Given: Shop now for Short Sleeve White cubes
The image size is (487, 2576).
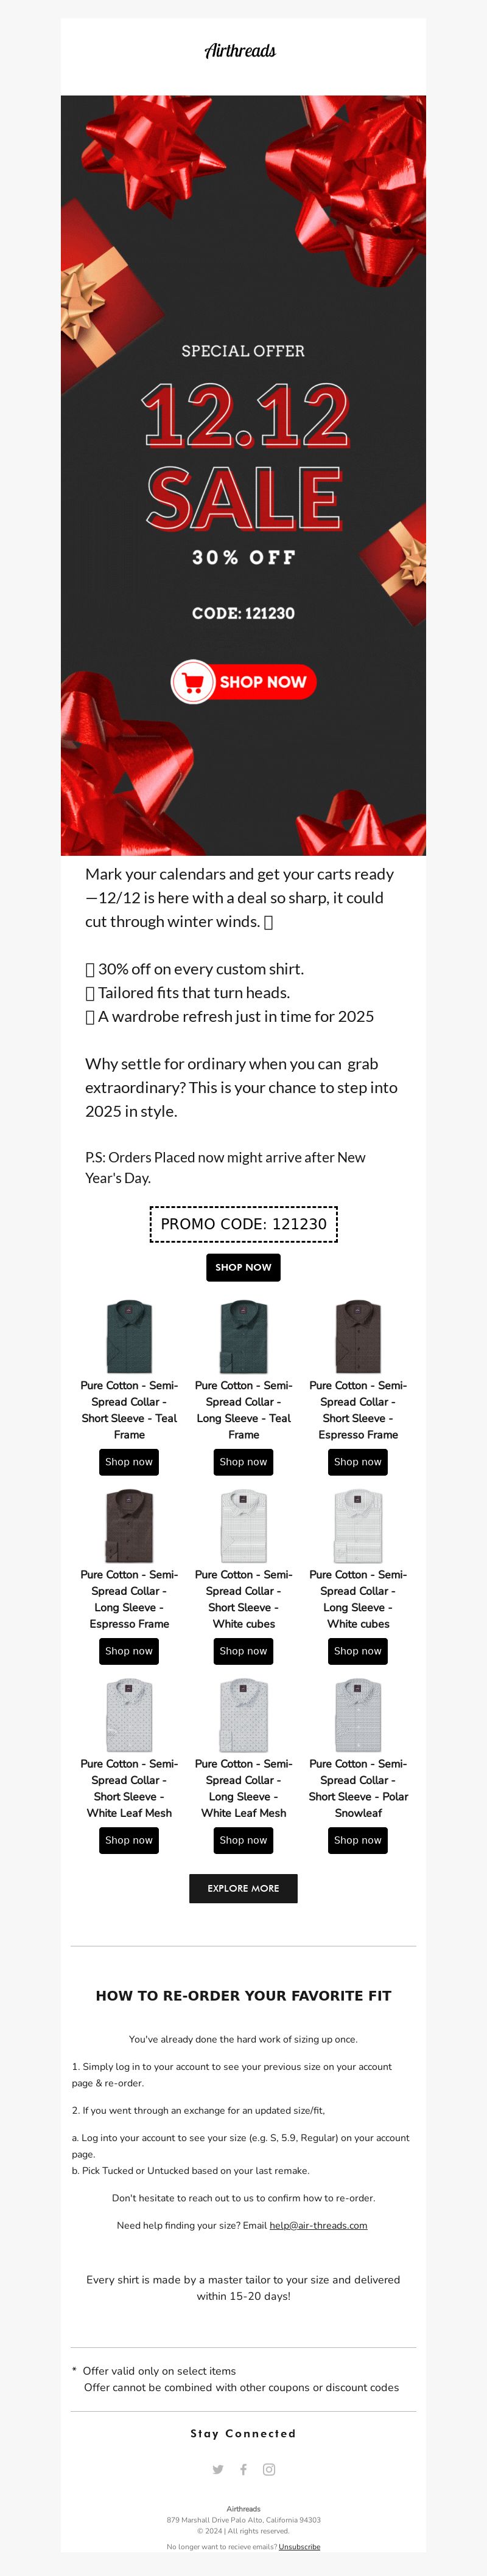Looking at the screenshot, I should 243,1651.
